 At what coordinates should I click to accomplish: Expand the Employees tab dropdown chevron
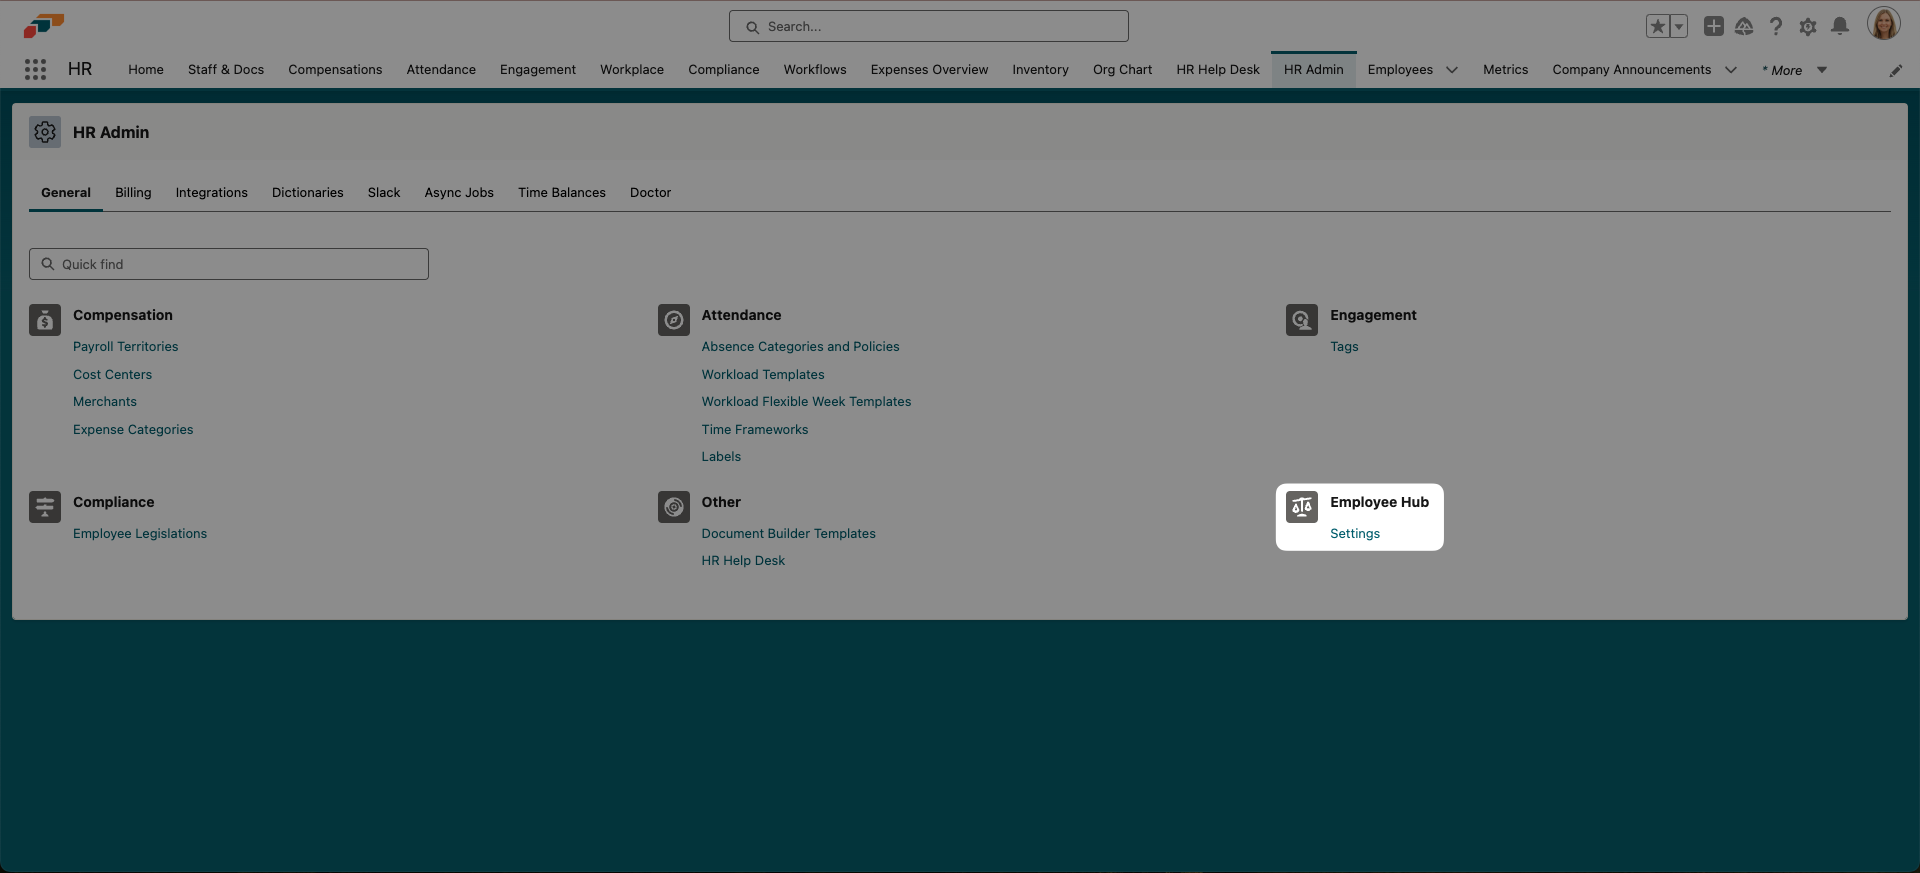point(1452,70)
